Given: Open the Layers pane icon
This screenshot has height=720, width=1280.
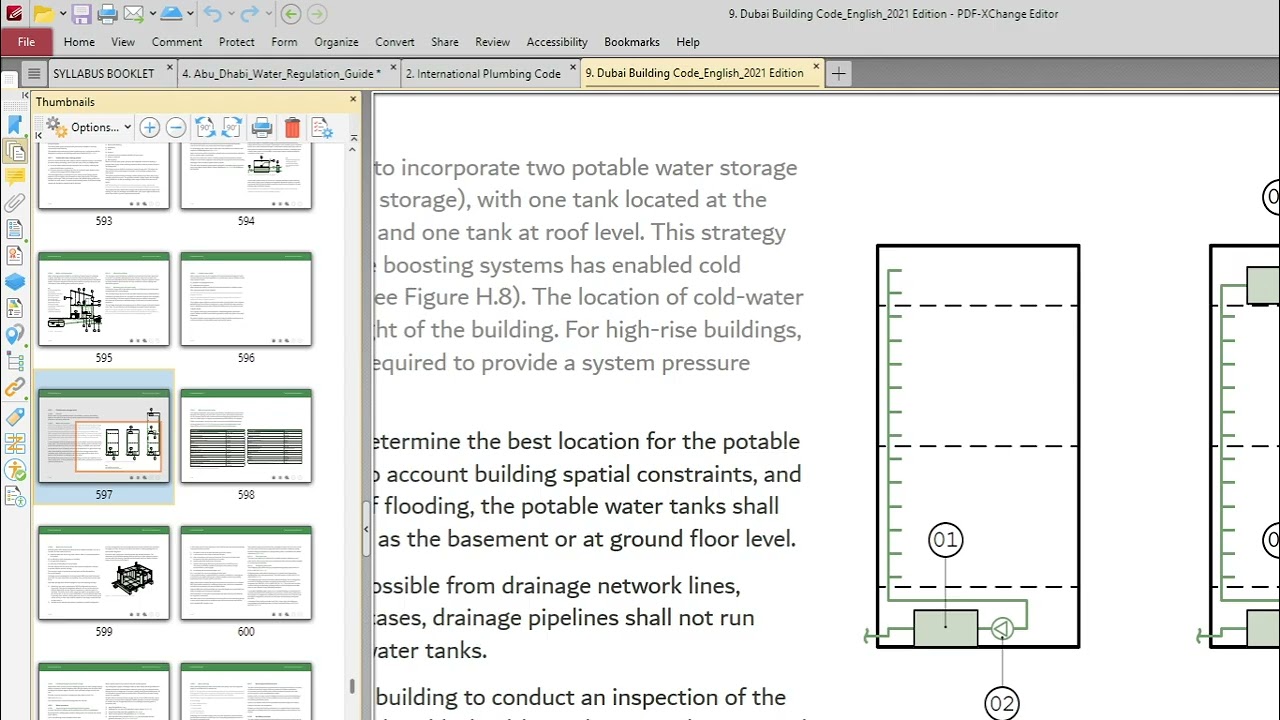Looking at the screenshot, I should tap(15, 282).
